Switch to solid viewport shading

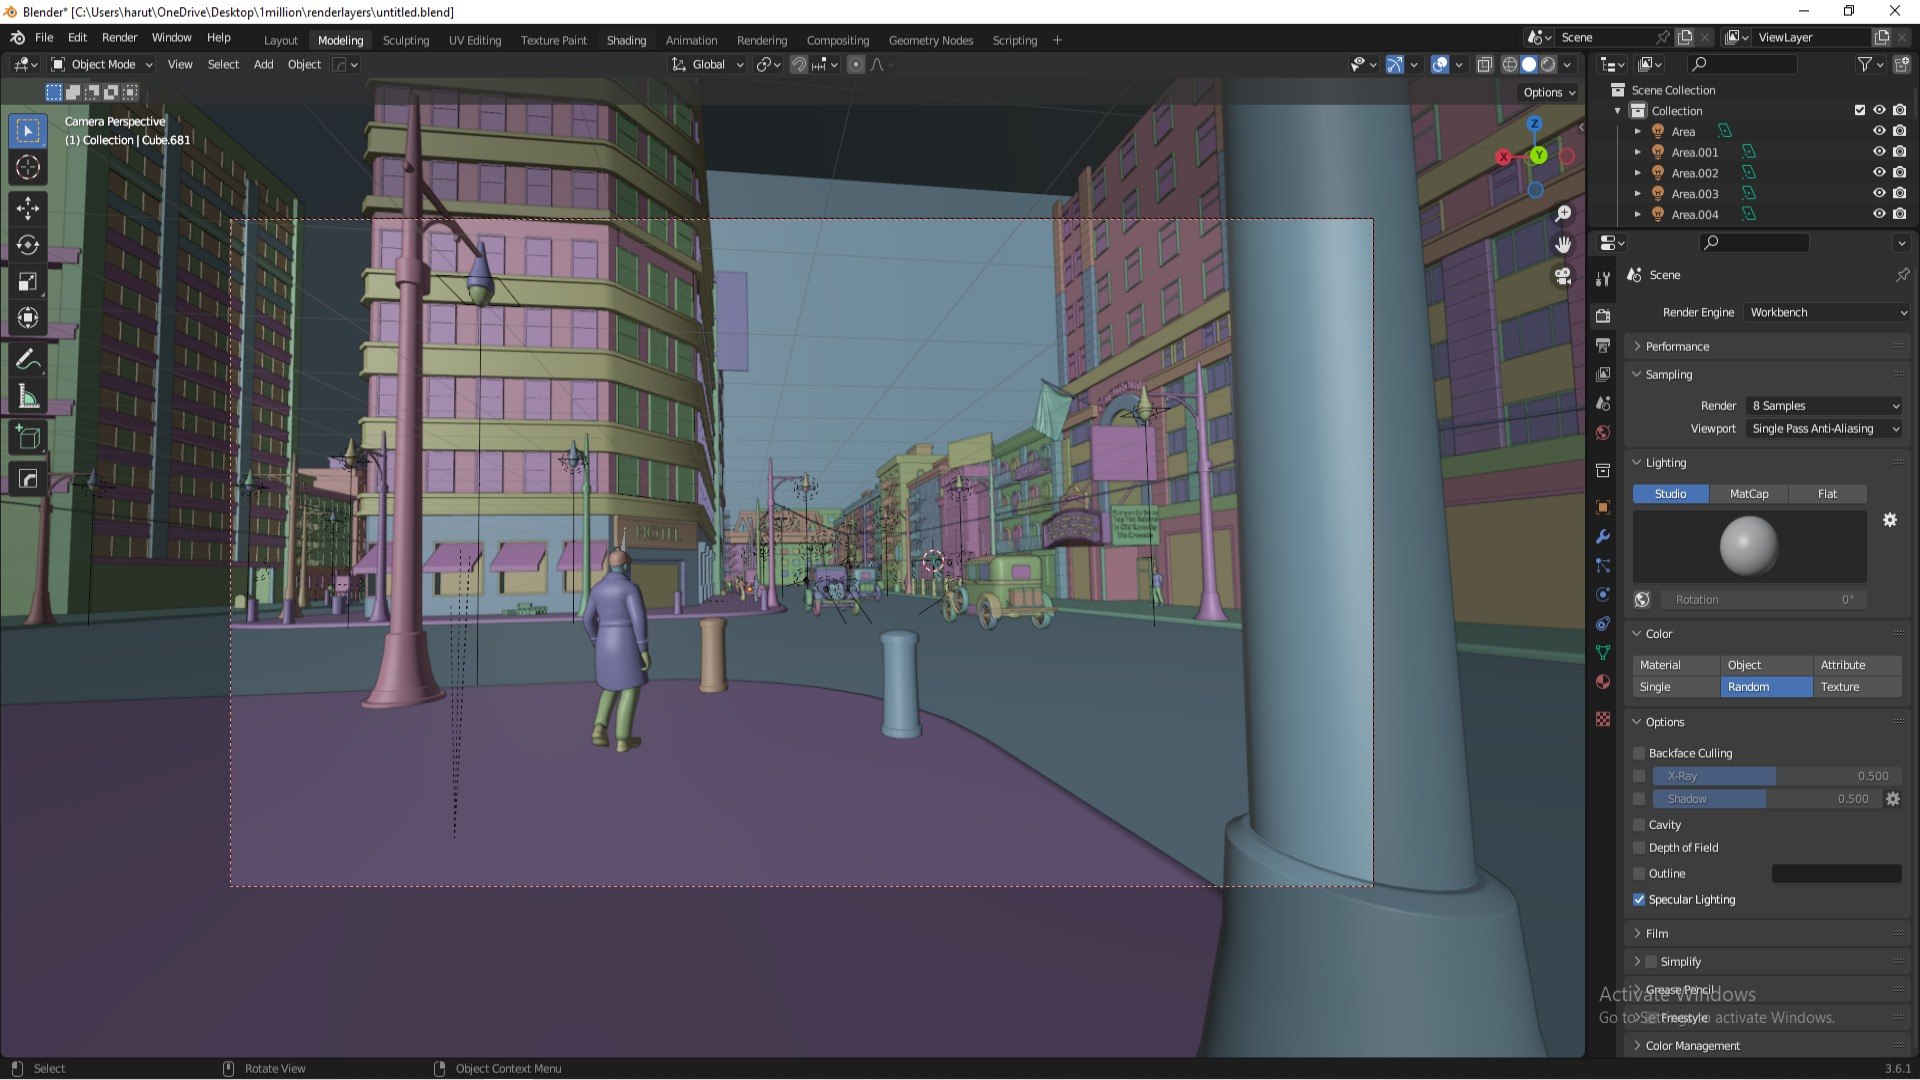click(1529, 64)
